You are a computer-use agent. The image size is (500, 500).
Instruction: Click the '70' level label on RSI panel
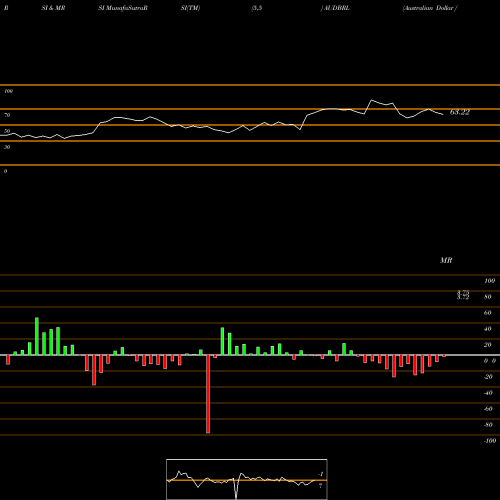coord(7,115)
